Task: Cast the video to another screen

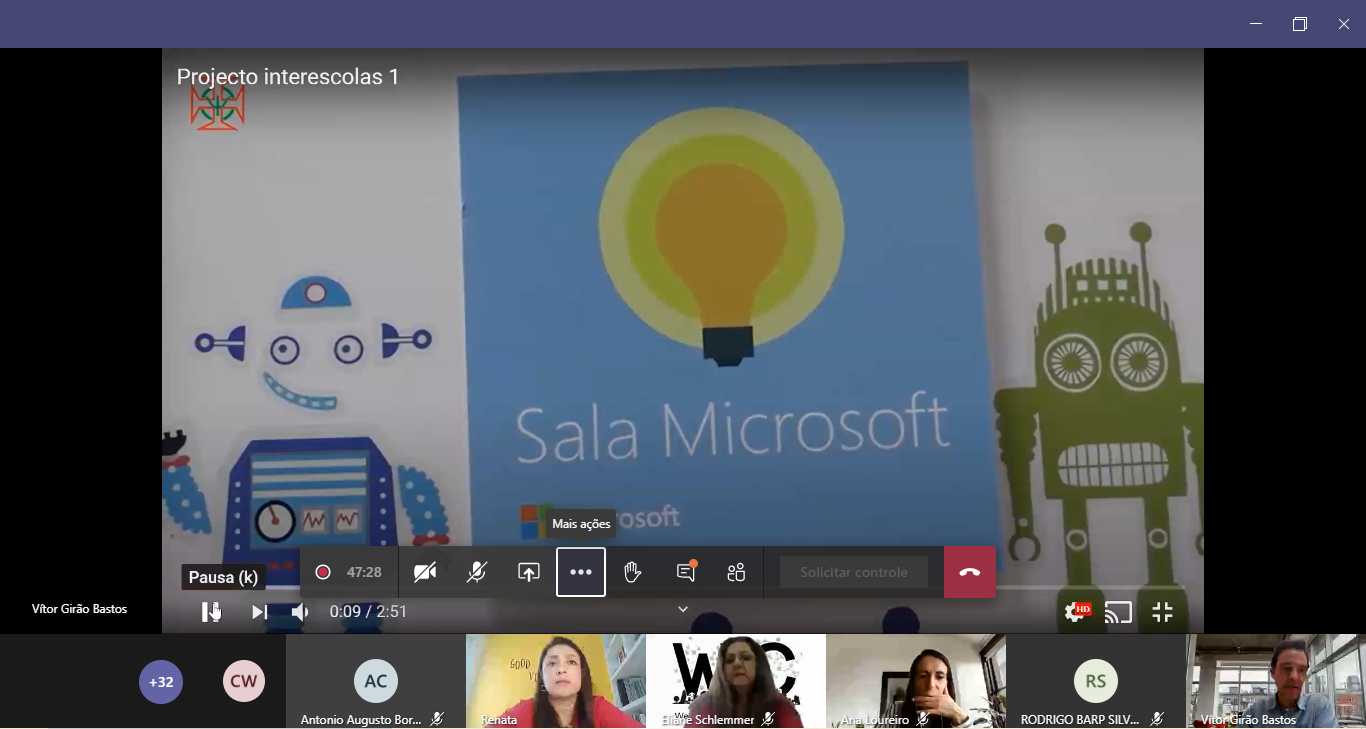Action: [1119, 612]
